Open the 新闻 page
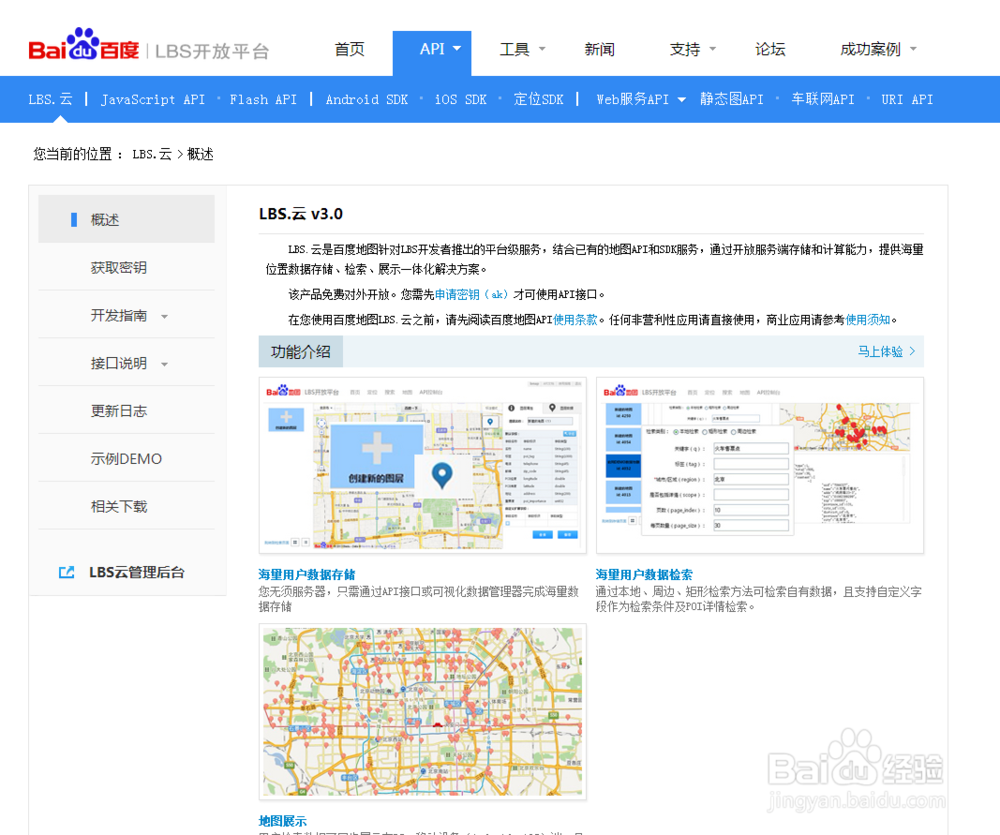 (x=599, y=49)
